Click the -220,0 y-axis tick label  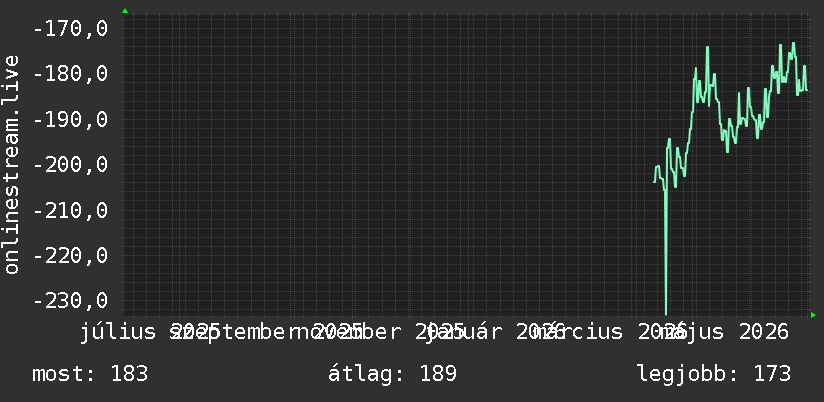point(70,255)
